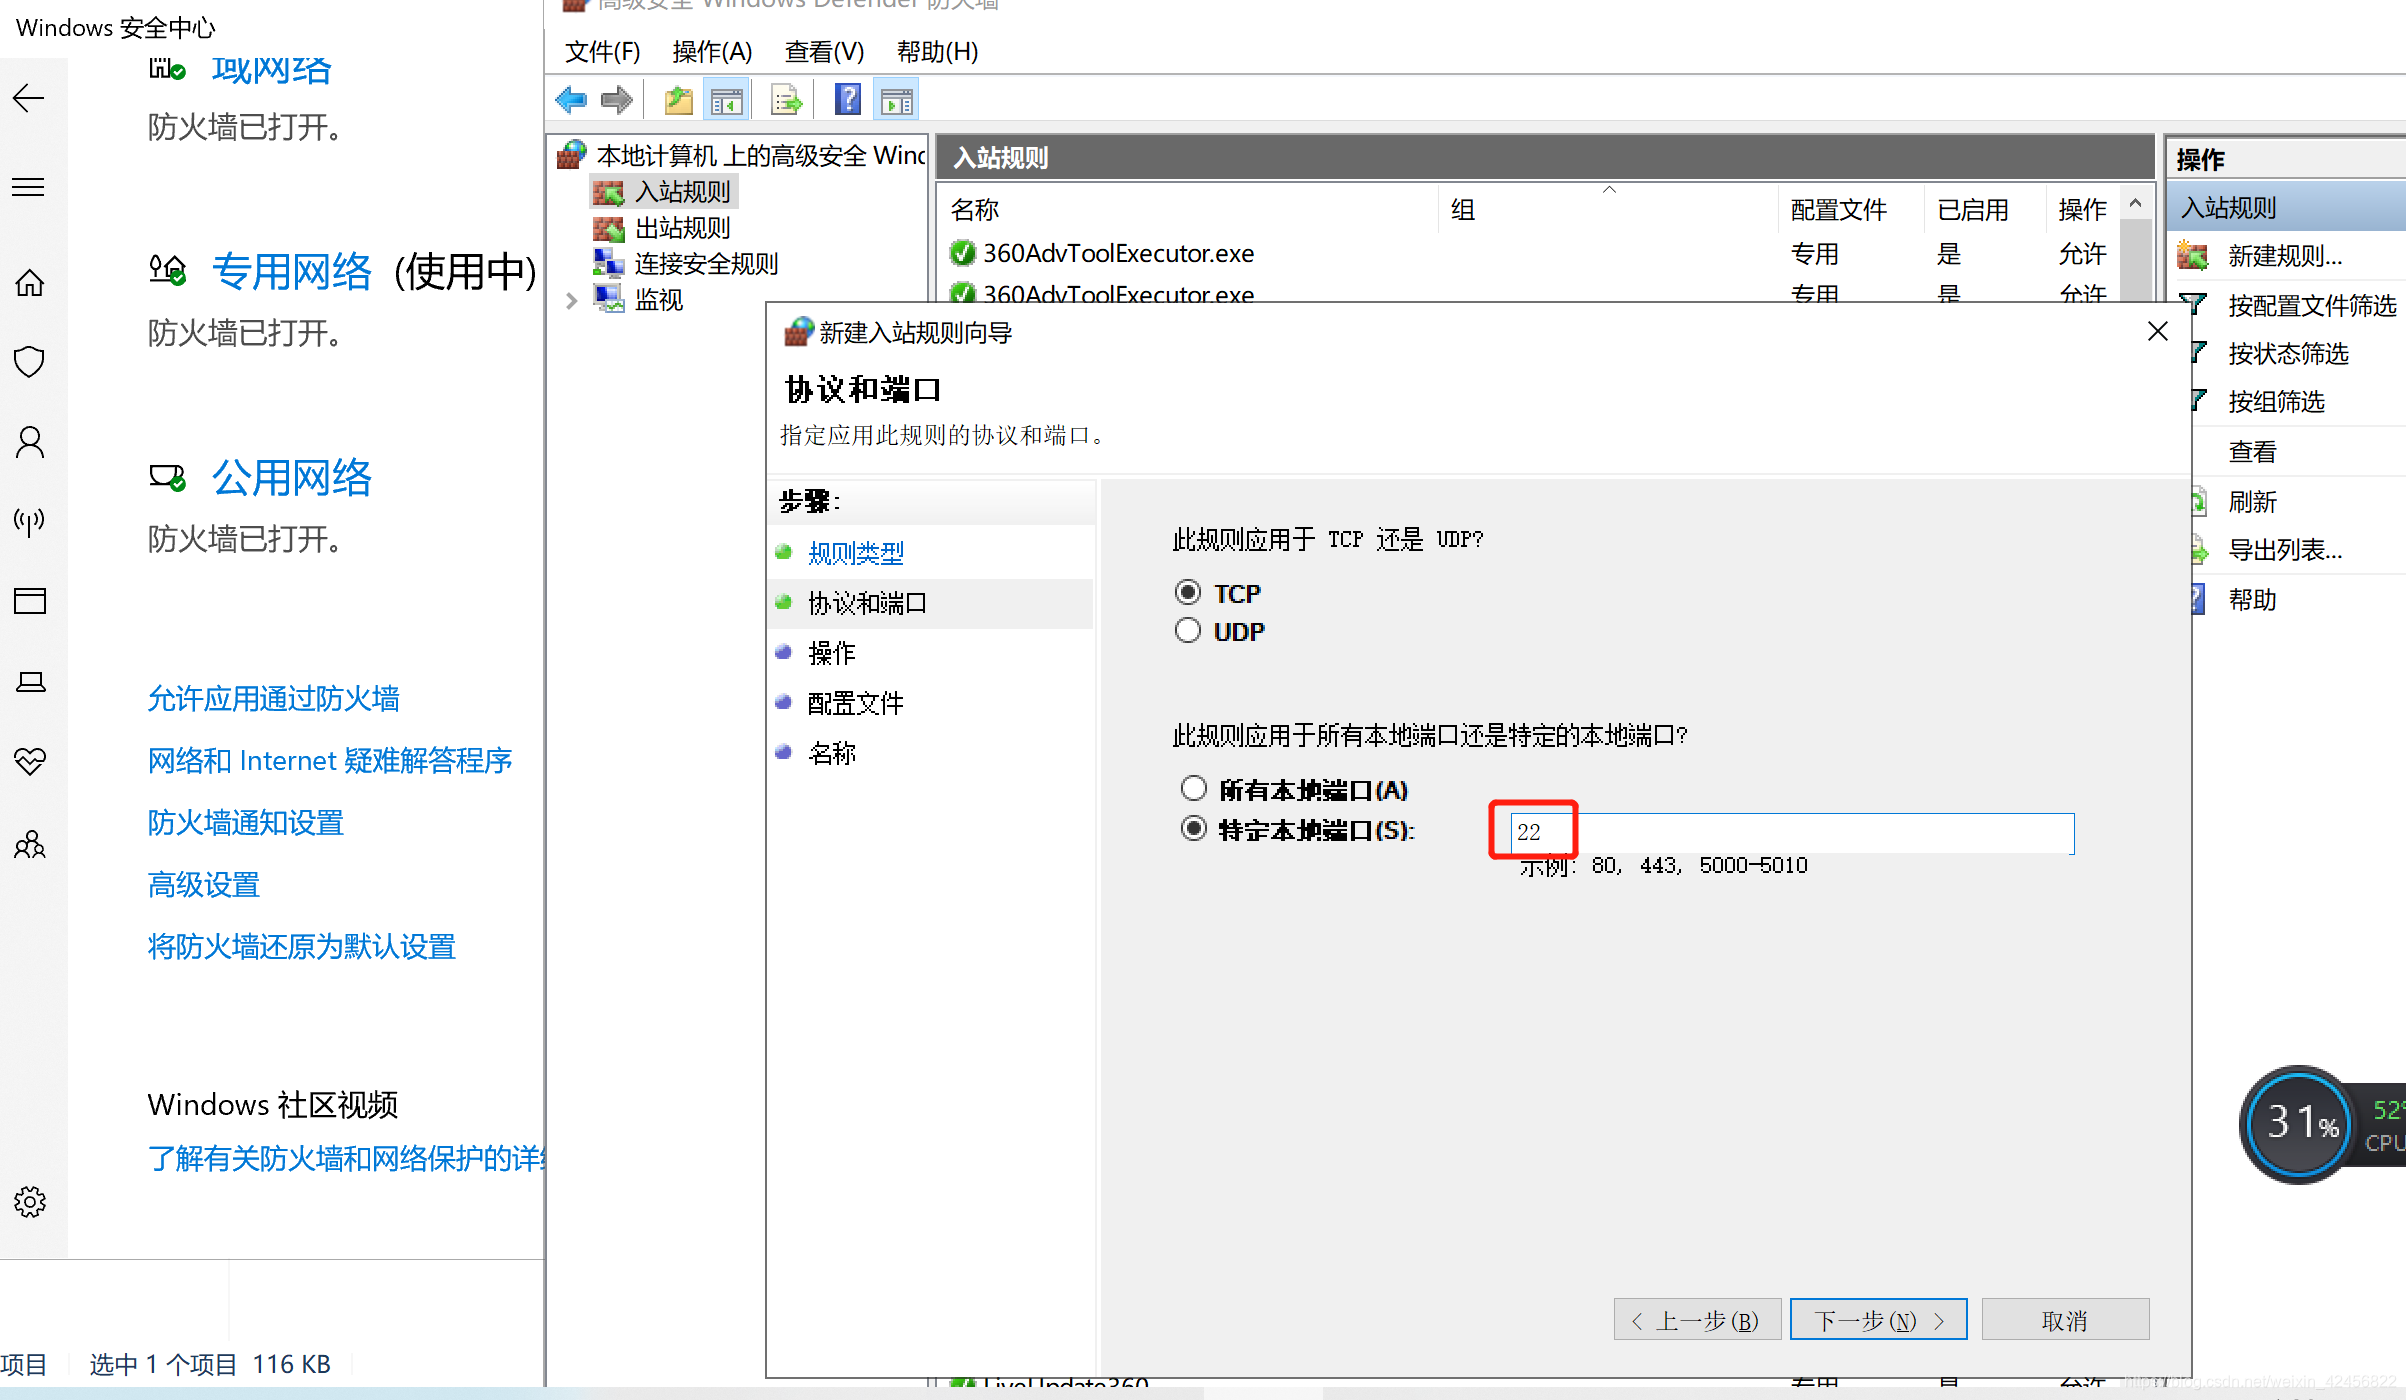Click the 新建规则 action icon
2406x1400 pixels.
pos(2193,256)
